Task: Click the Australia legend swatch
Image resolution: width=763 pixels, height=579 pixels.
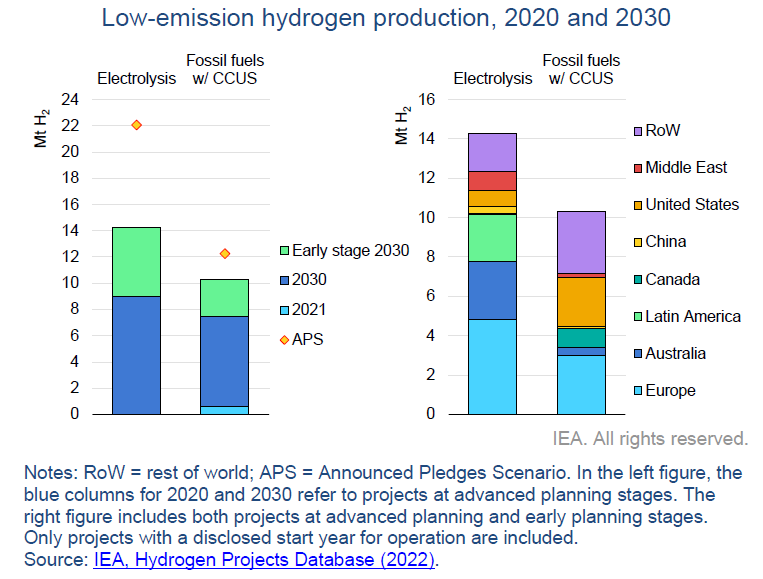Action: [x=637, y=354]
